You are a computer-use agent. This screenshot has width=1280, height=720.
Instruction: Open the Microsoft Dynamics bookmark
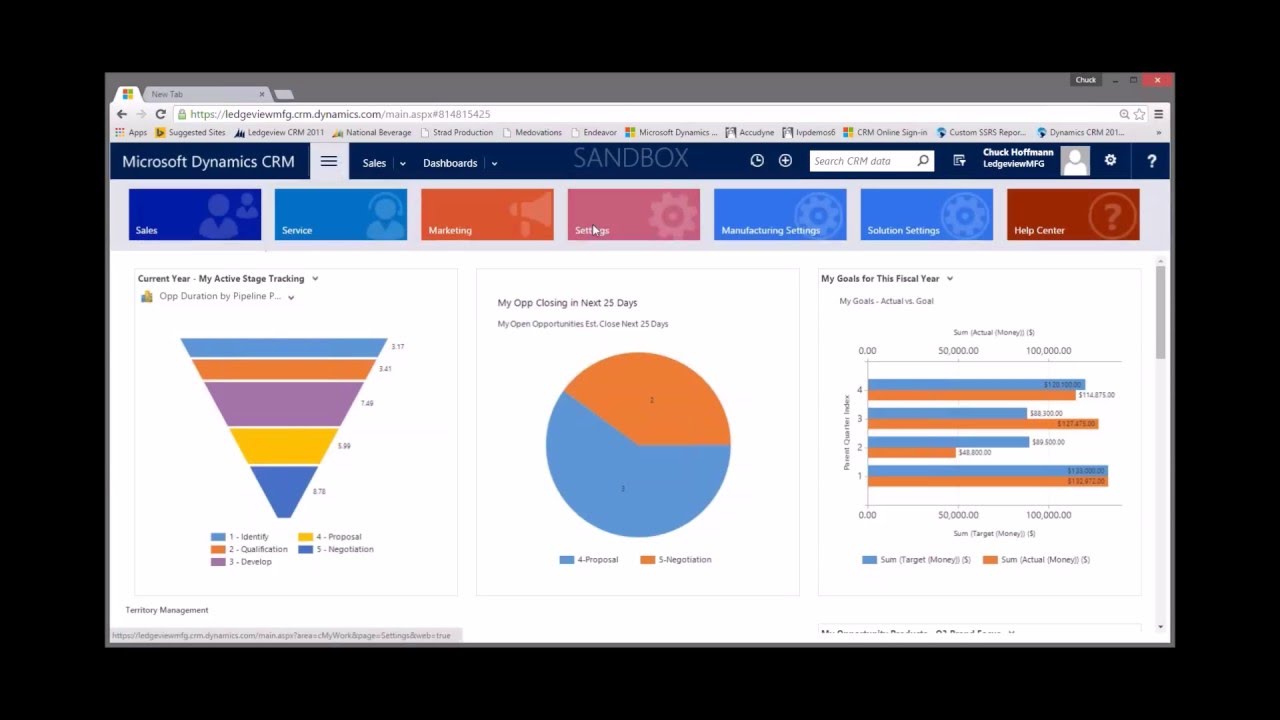click(671, 132)
